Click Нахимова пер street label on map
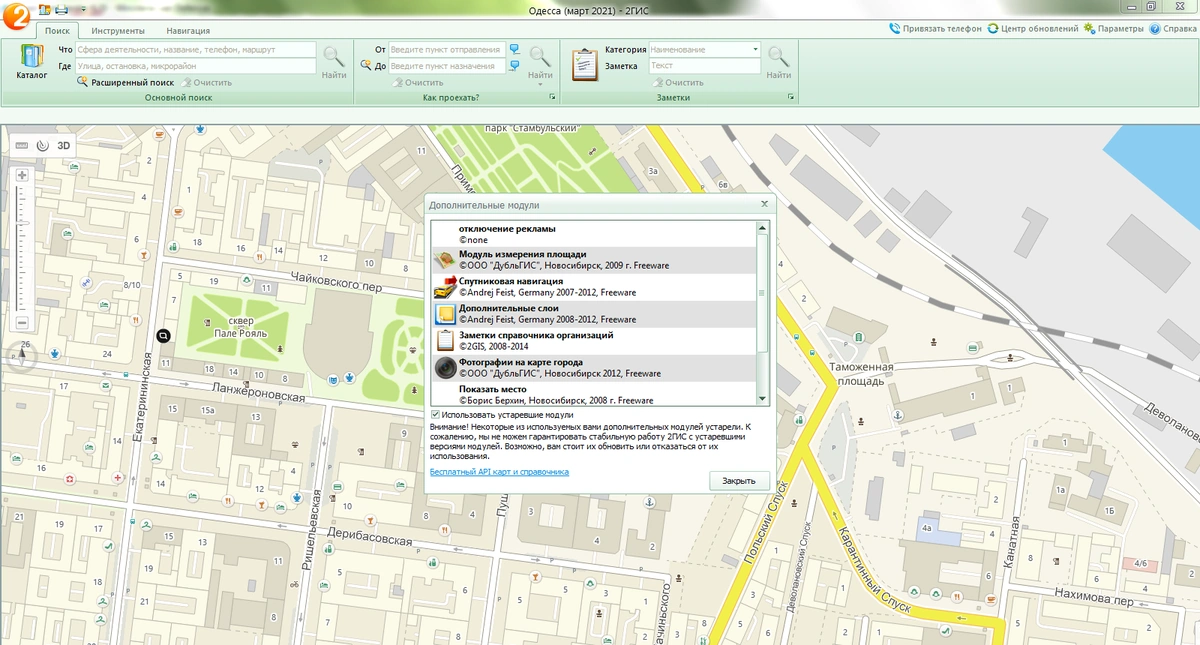The image size is (1200, 645). click(1092, 597)
